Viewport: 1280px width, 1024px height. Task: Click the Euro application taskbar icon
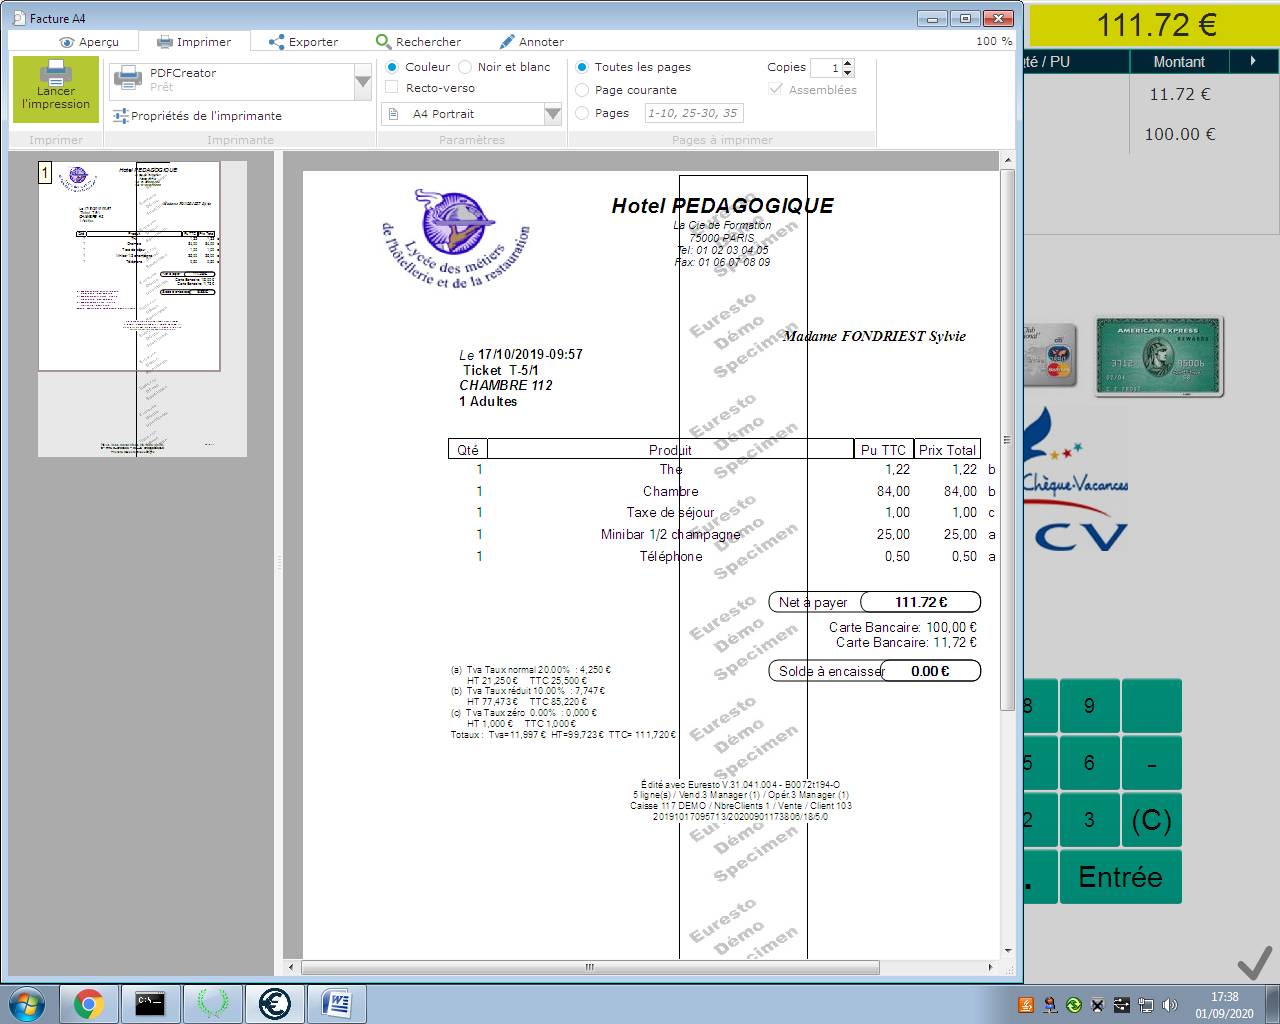pos(275,1003)
